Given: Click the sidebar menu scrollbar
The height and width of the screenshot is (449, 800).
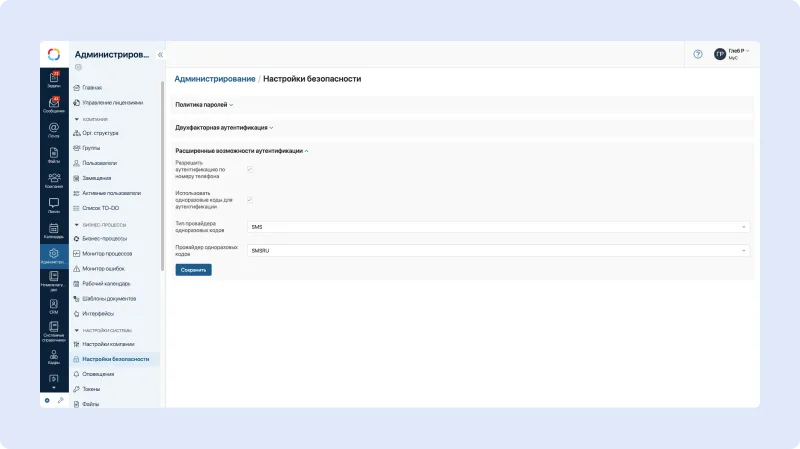Looking at the screenshot, I should pos(163,176).
